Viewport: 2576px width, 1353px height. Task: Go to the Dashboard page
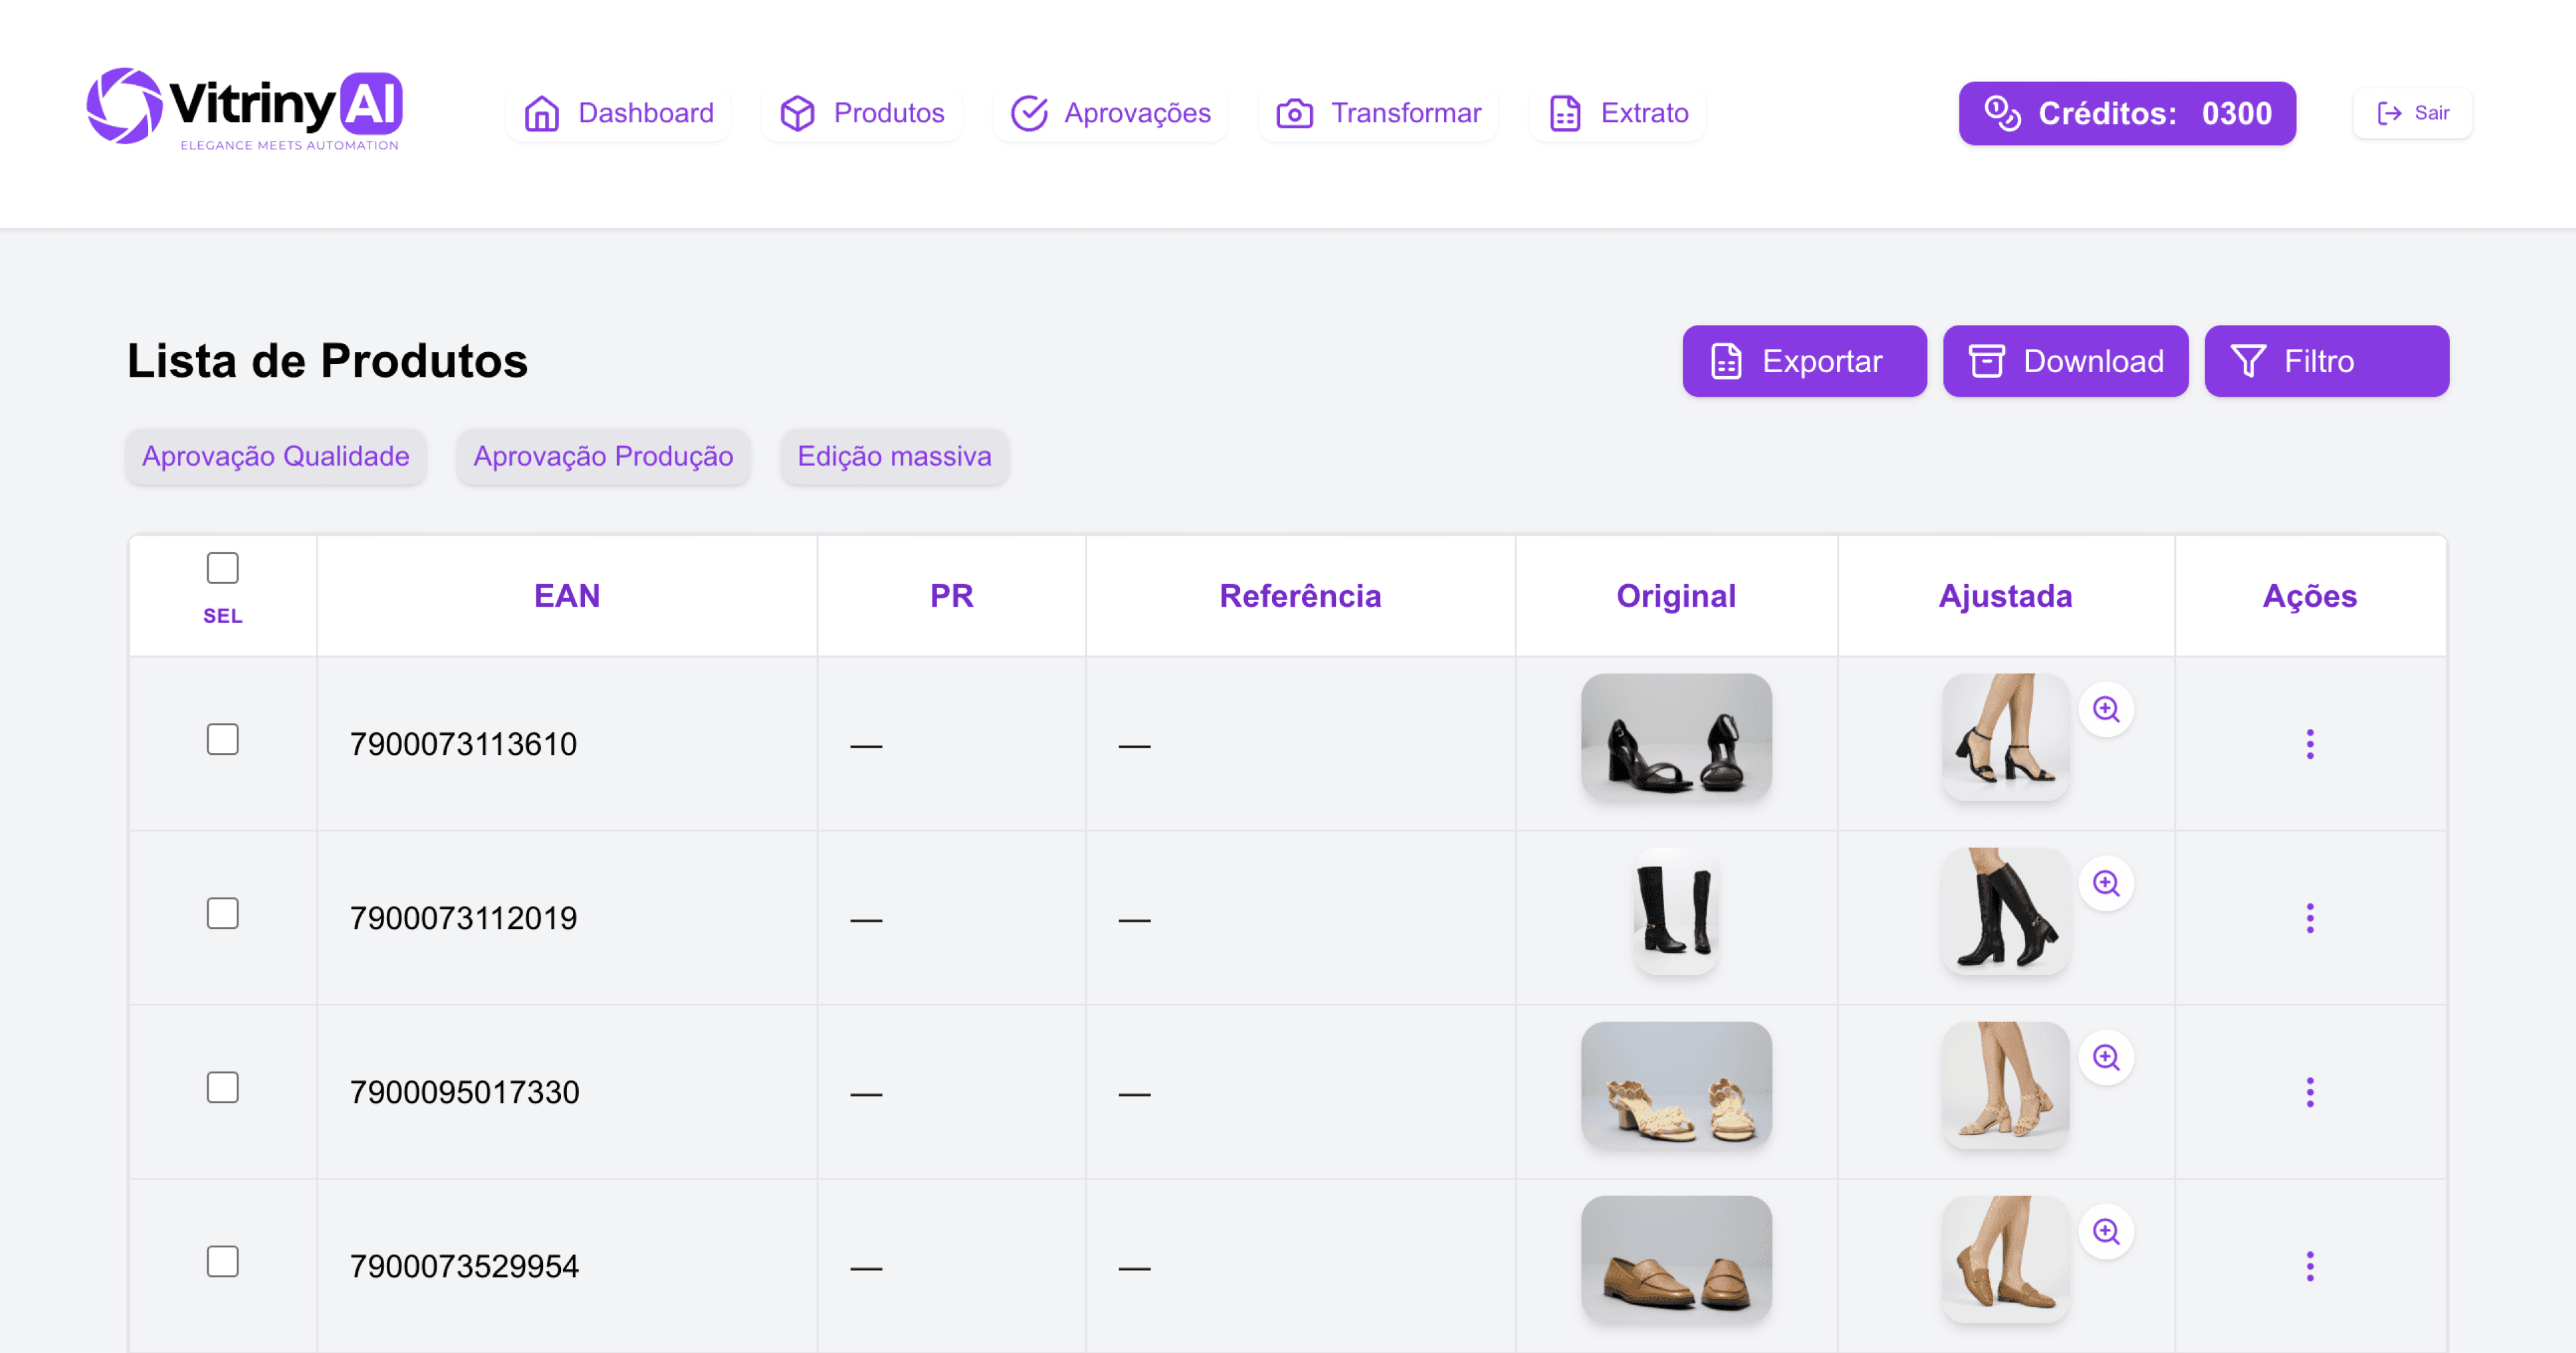pyautogui.click(x=619, y=113)
